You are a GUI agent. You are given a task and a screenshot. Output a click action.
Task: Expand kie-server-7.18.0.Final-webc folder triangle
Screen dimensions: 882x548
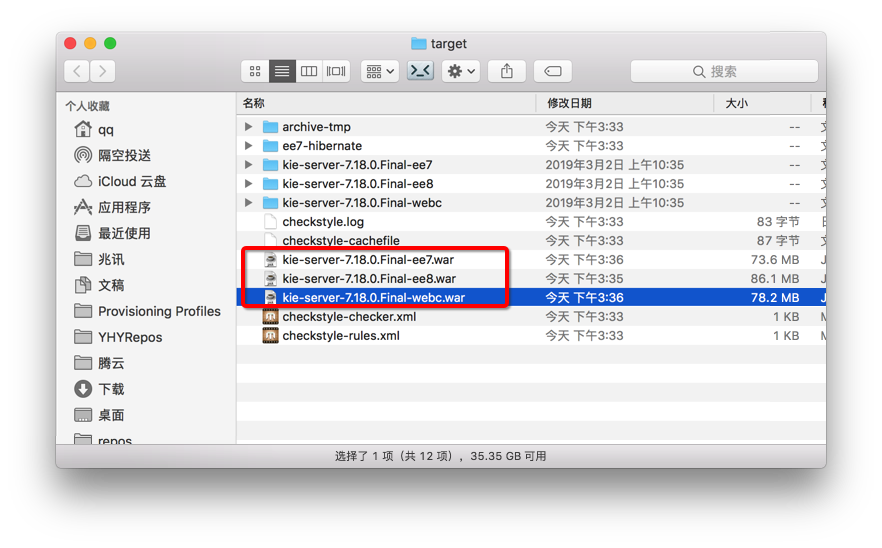tap(248, 203)
